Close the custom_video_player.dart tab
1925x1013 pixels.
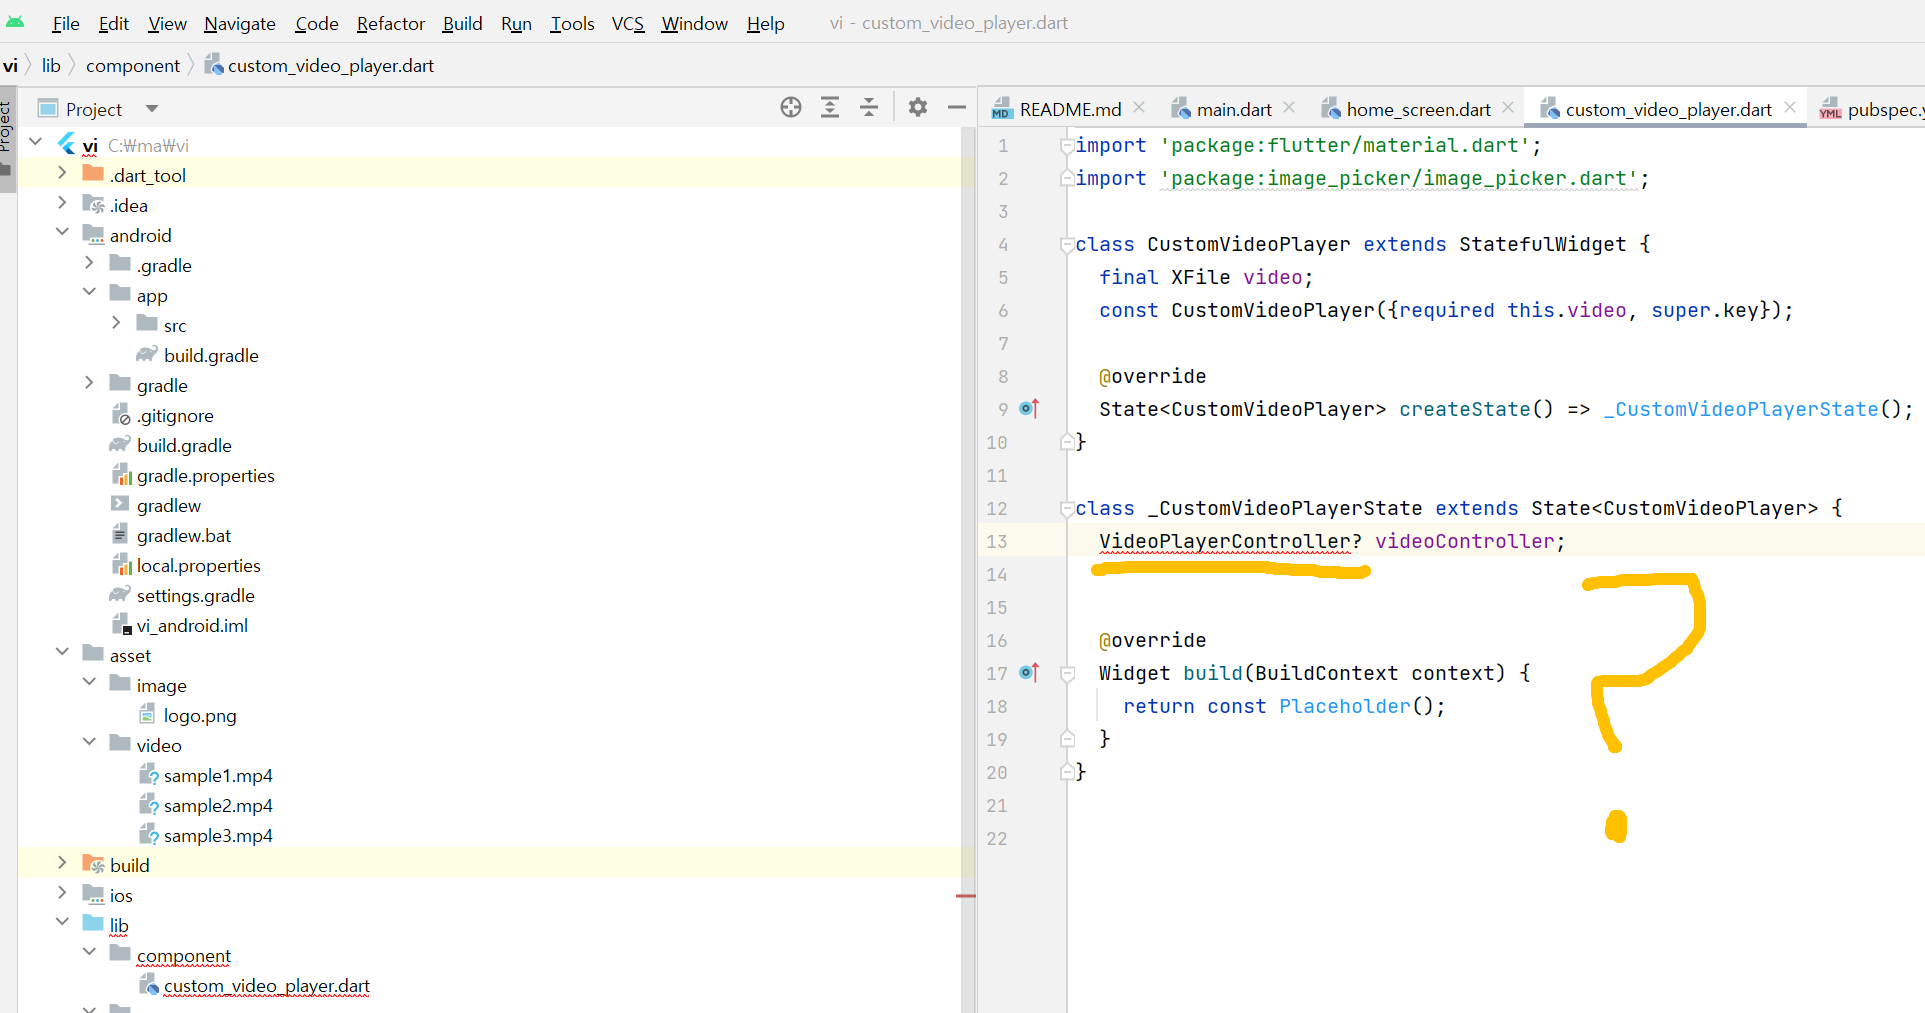point(1790,107)
